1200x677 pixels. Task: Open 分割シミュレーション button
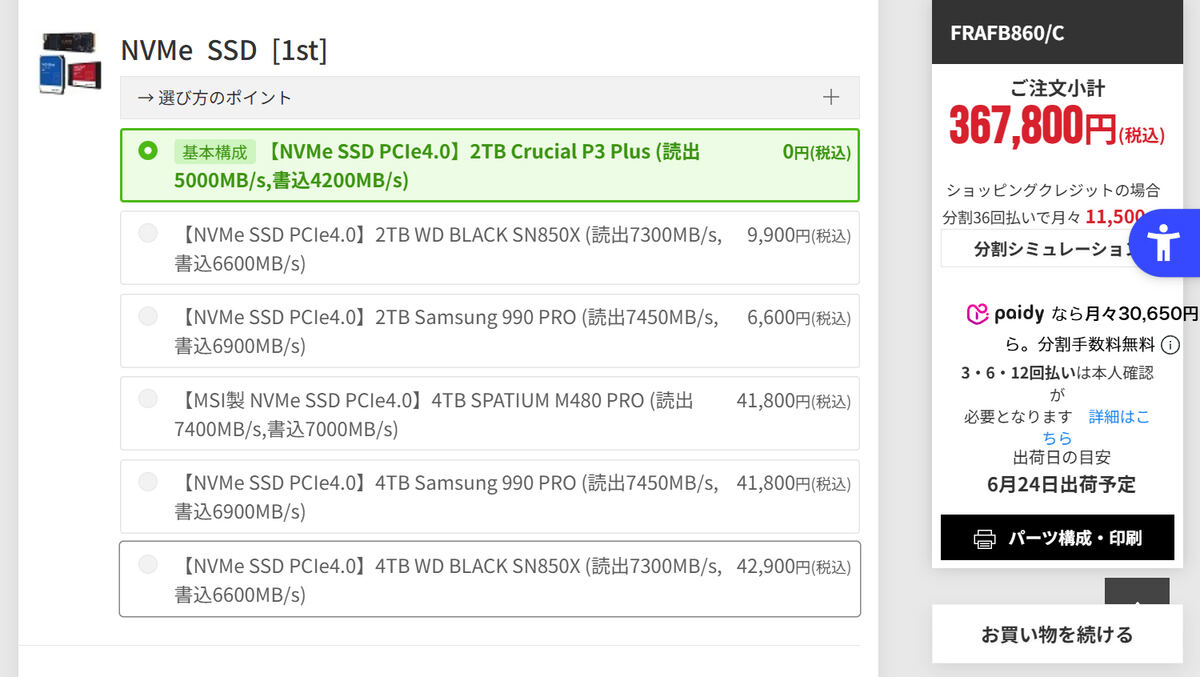[1040, 249]
